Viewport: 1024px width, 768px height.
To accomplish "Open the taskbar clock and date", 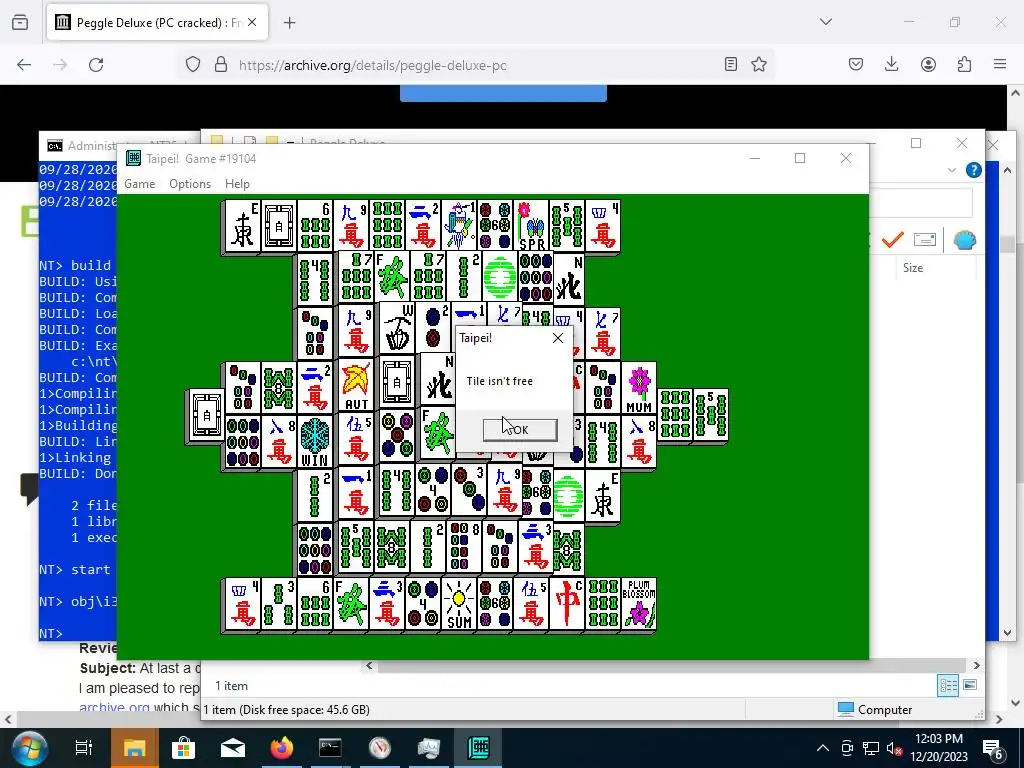I will pyautogui.click(x=939, y=748).
